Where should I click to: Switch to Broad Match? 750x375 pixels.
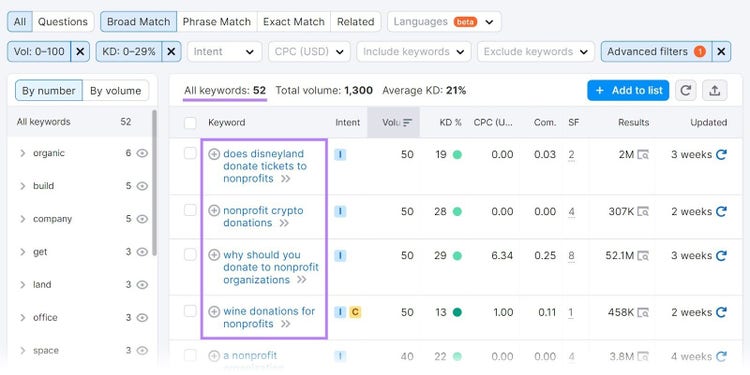(138, 22)
